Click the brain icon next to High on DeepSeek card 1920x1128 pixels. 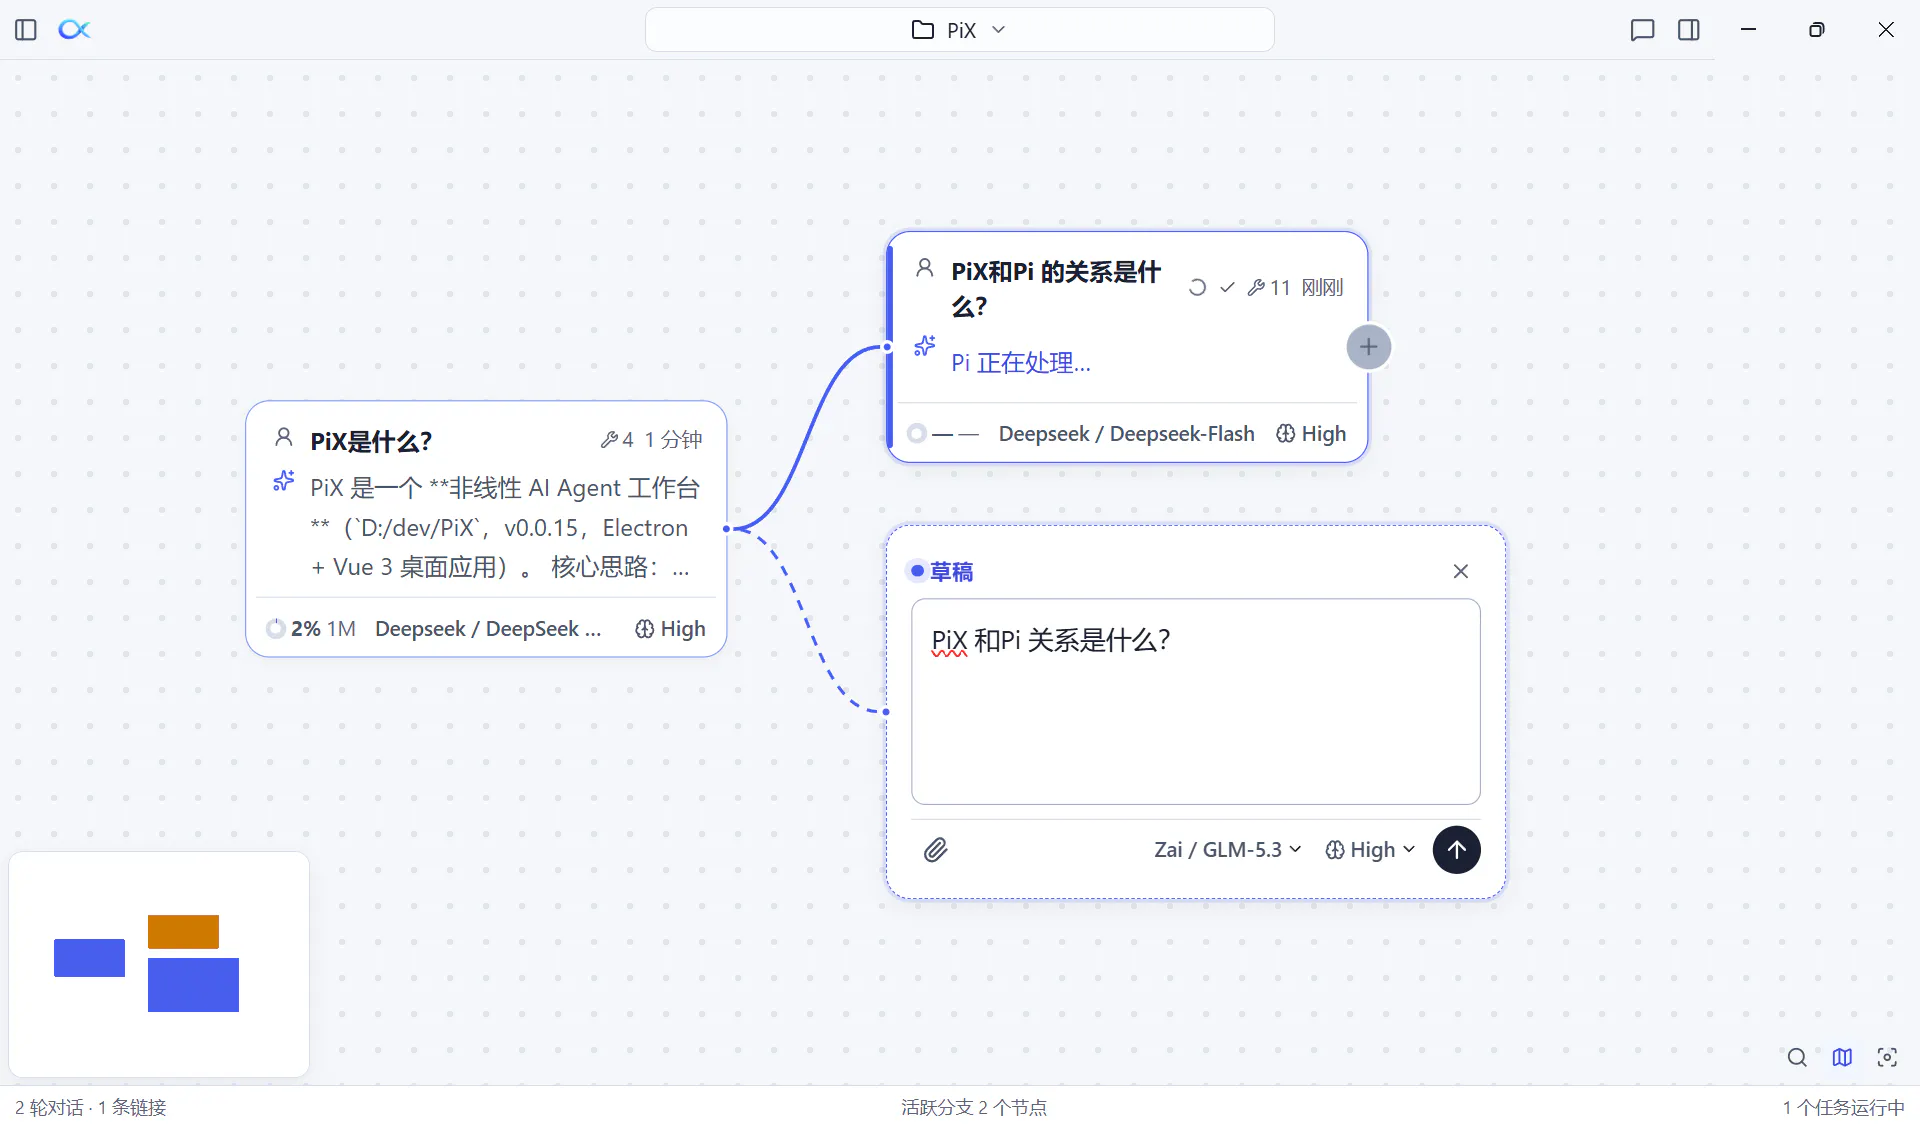[x=645, y=629]
